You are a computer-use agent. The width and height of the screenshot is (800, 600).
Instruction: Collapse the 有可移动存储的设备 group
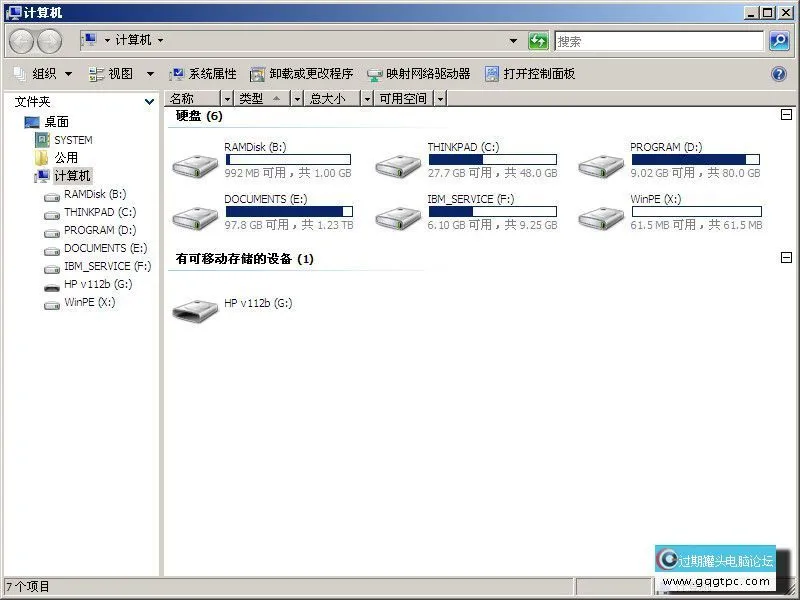tap(787, 257)
